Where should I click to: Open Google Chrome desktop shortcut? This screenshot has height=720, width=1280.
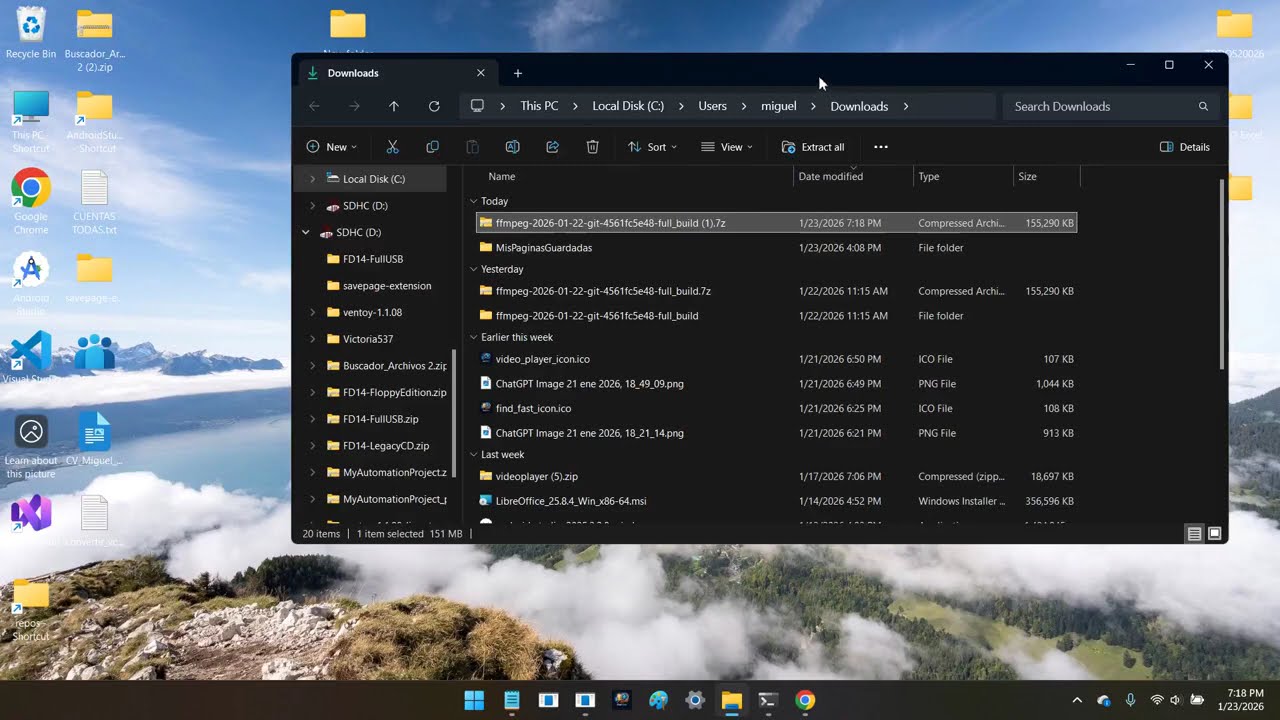click(31, 202)
